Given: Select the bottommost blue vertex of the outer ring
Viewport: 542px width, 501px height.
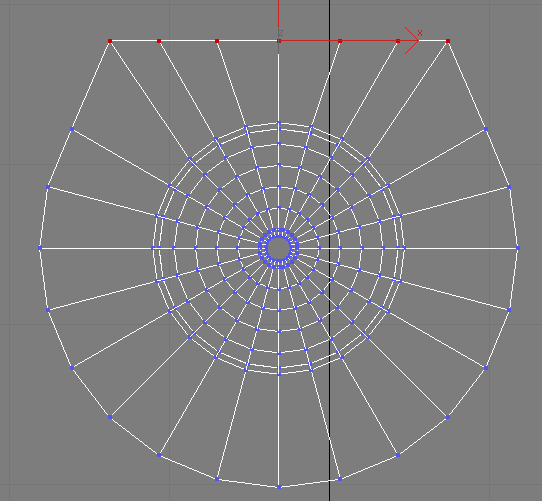Looking at the screenshot, I should coord(279,487).
